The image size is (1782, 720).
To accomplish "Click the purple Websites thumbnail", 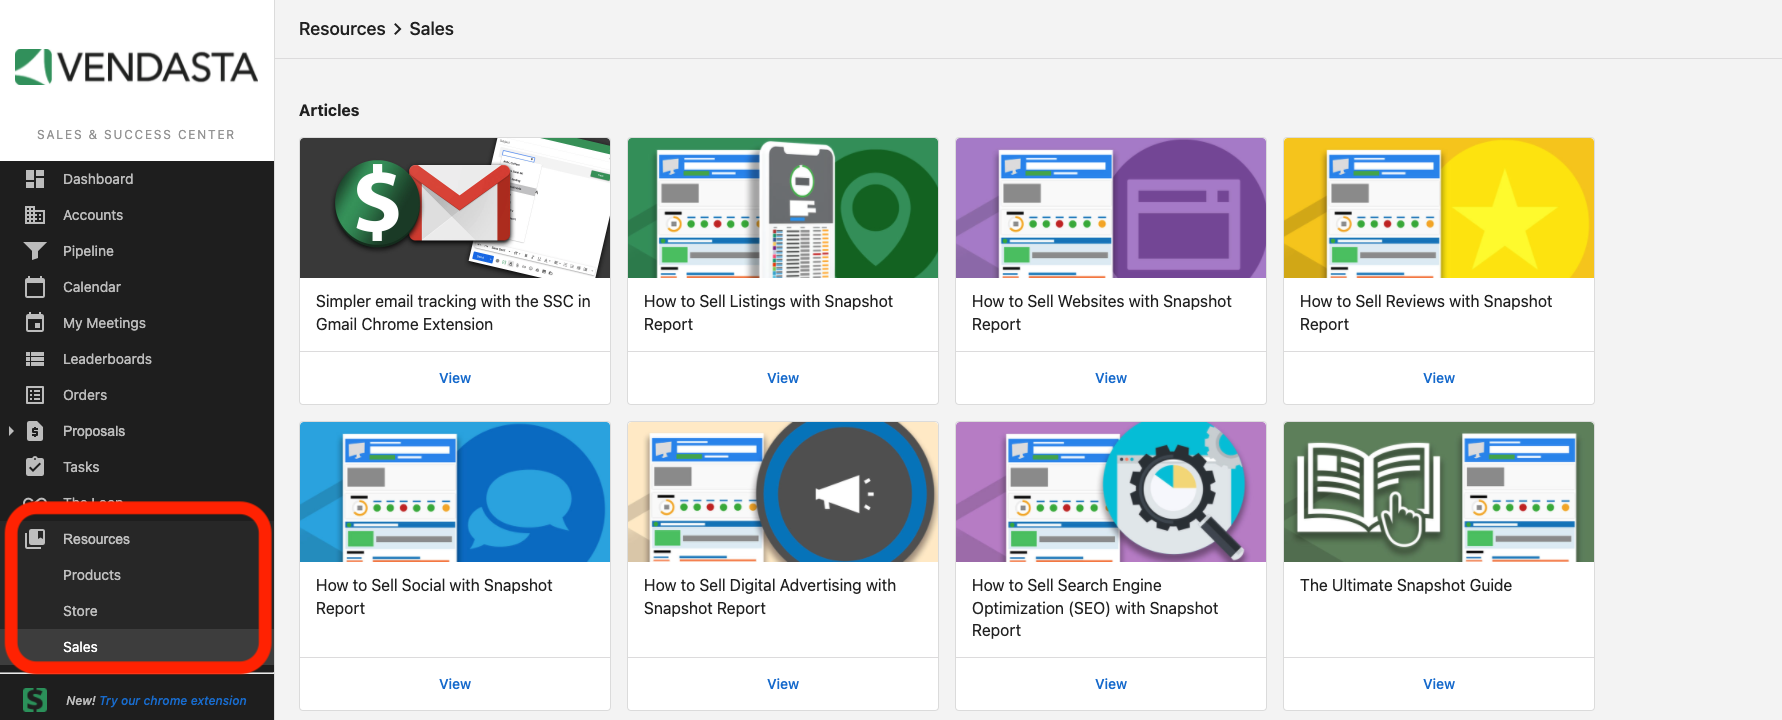I will (1111, 208).
